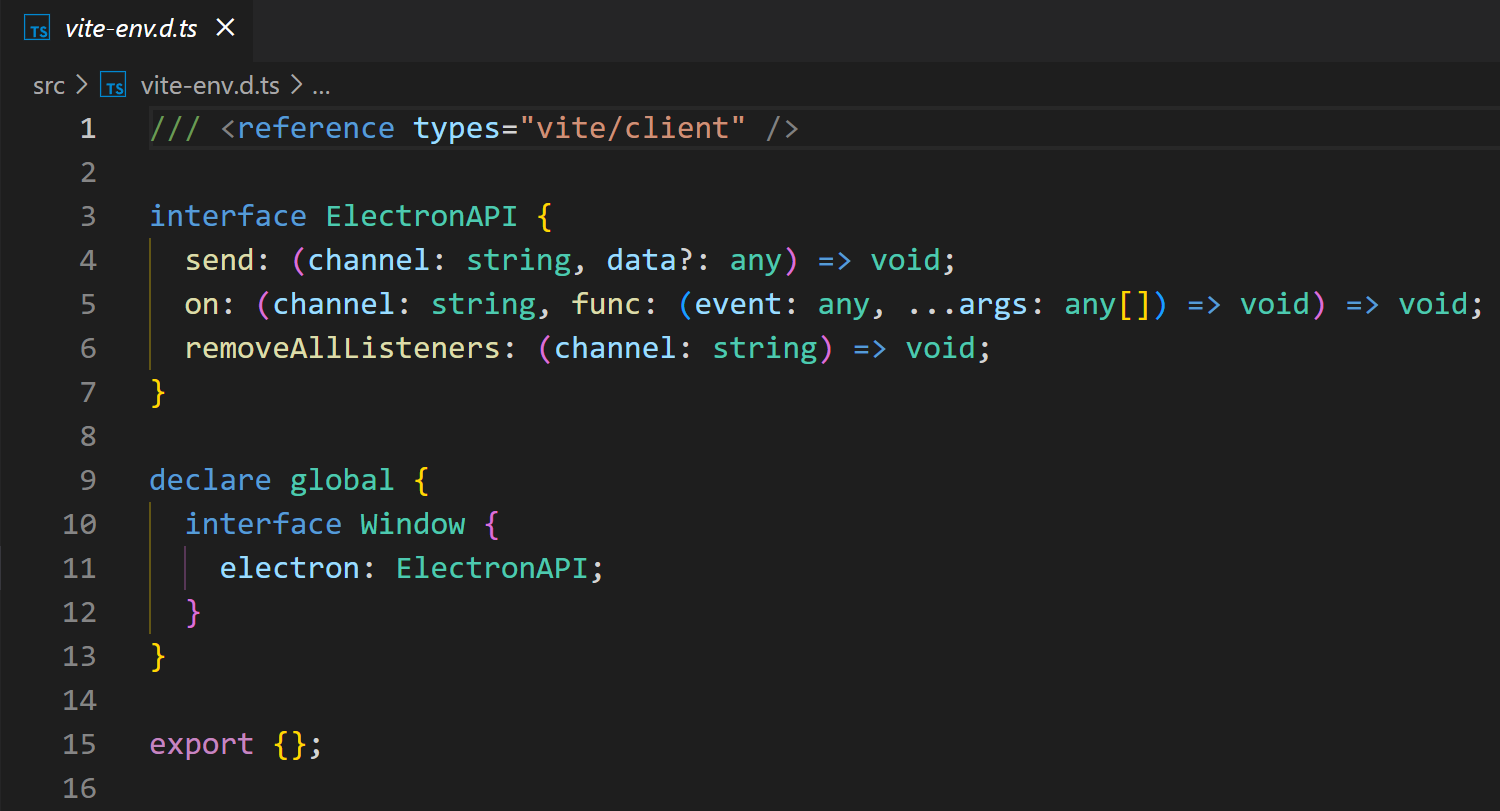Place cursor on the Window interface name
Image resolution: width=1500 pixels, height=811 pixels.
(412, 524)
